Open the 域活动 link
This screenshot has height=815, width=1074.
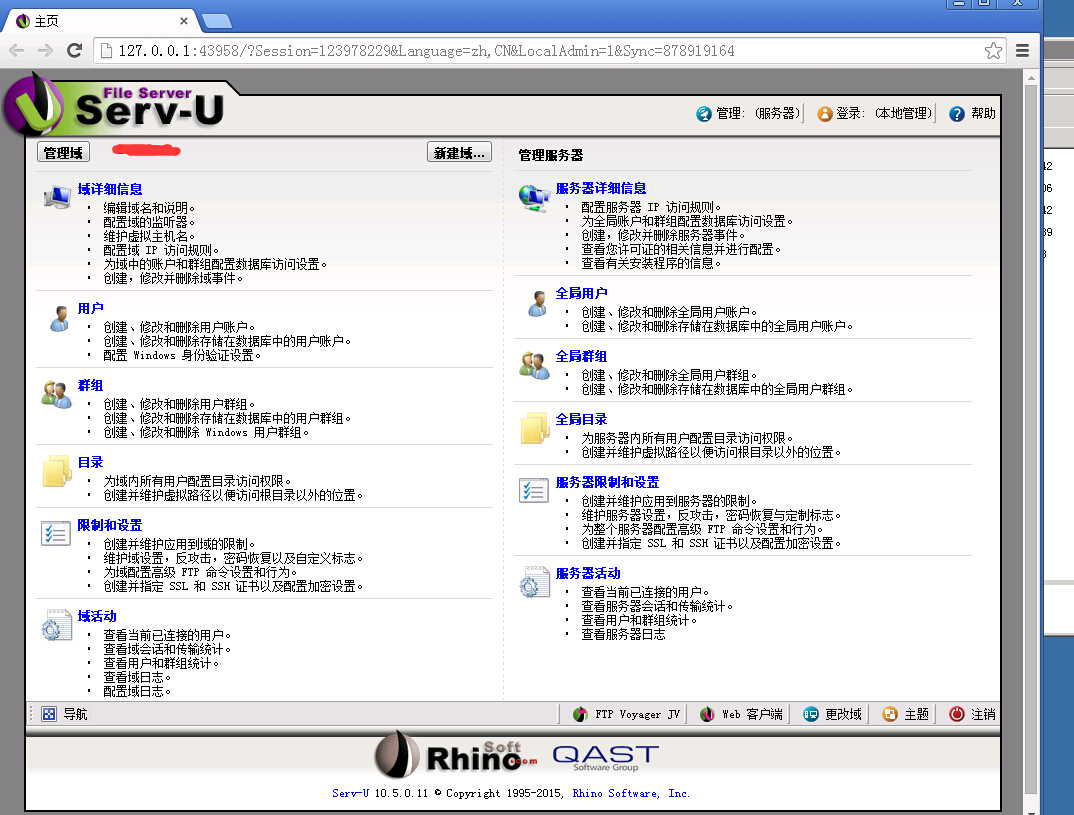coord(97,616)
